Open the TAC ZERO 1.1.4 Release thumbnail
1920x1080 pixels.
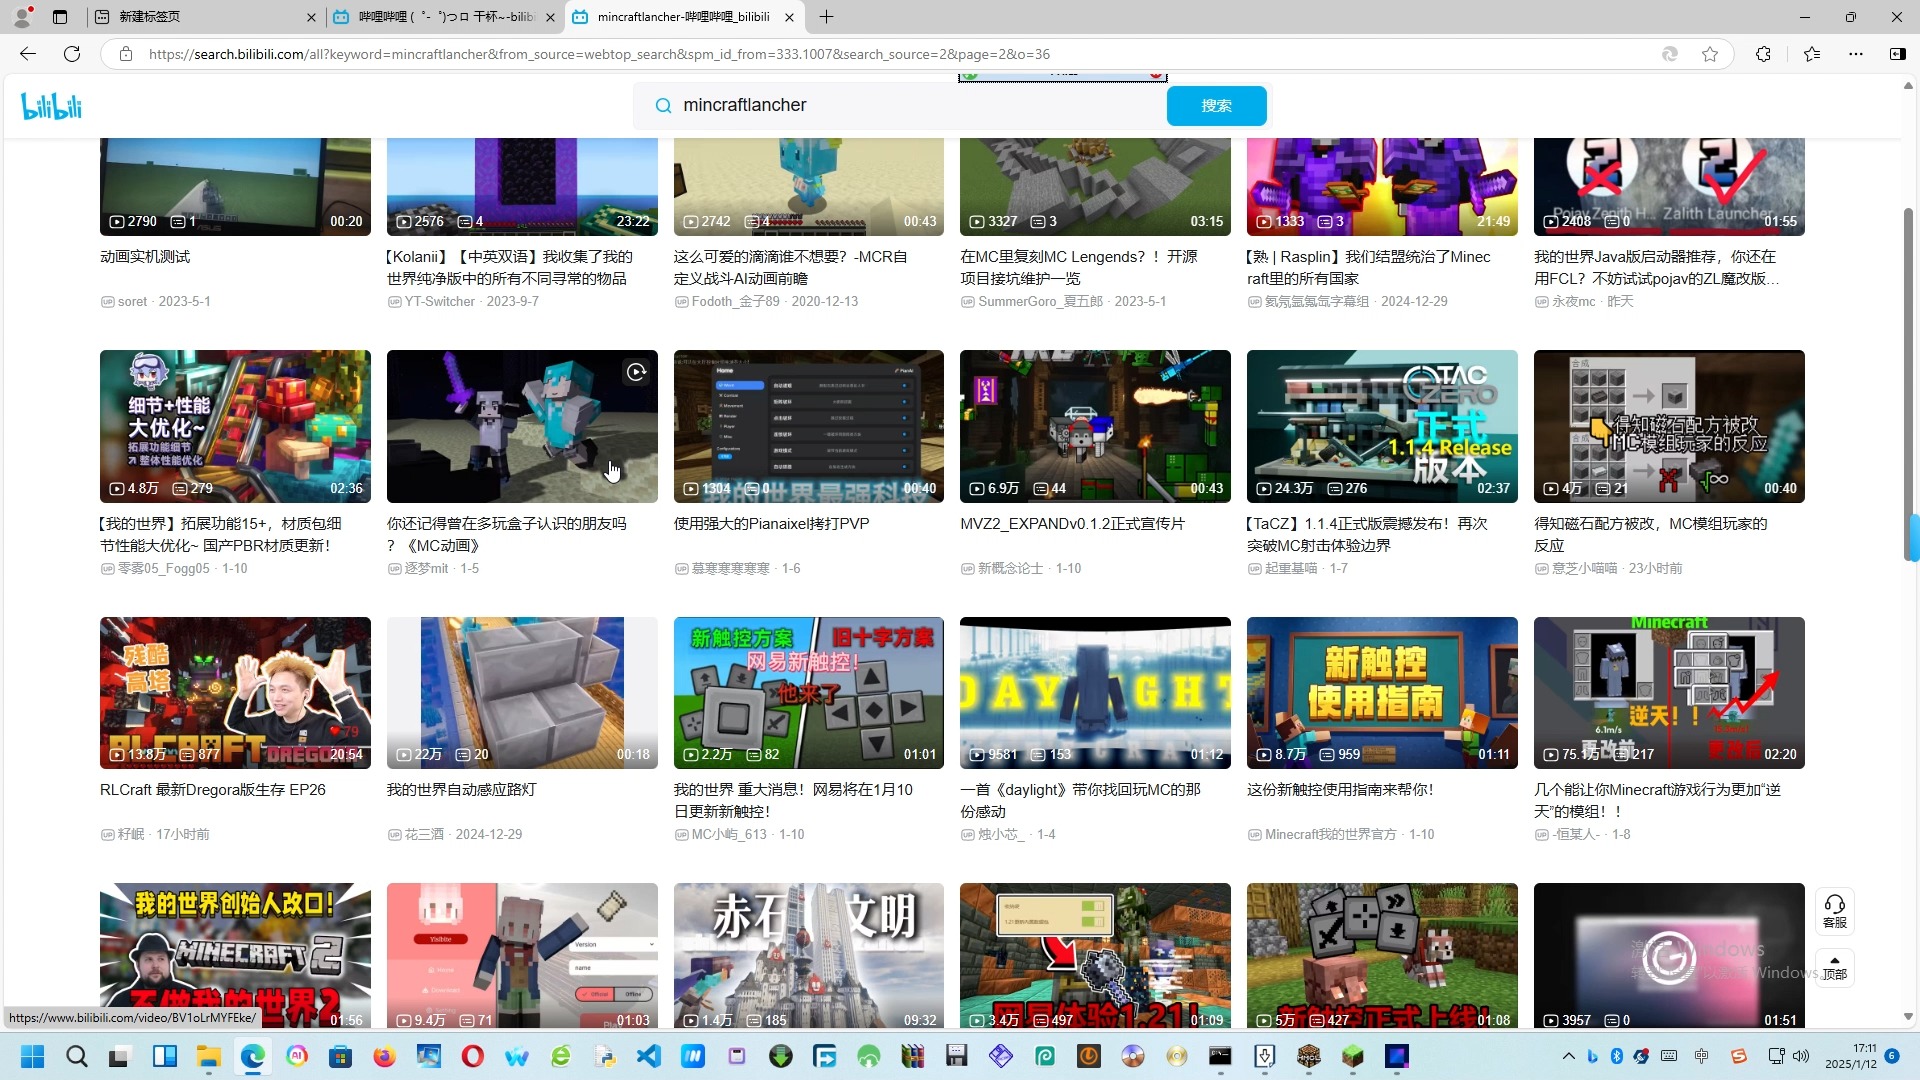[1382, 426]
